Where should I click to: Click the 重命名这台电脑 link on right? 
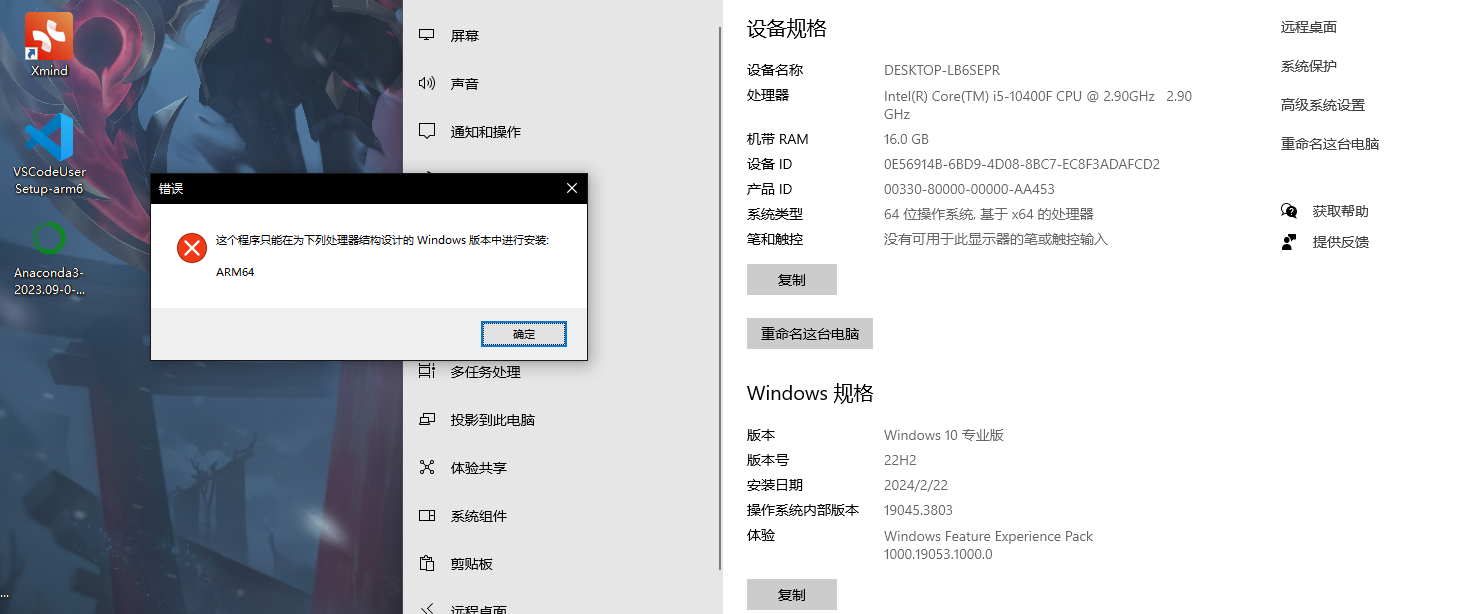click(1330, 144)
